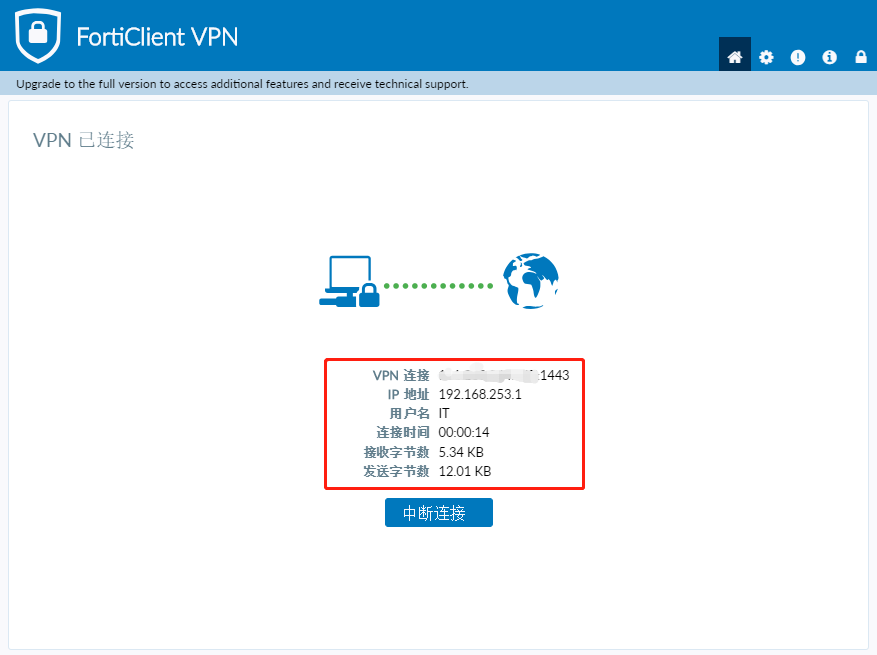Click the sent bytes 12.01 KB value
This screenshot has height=655, width=877.
[465, 472]
